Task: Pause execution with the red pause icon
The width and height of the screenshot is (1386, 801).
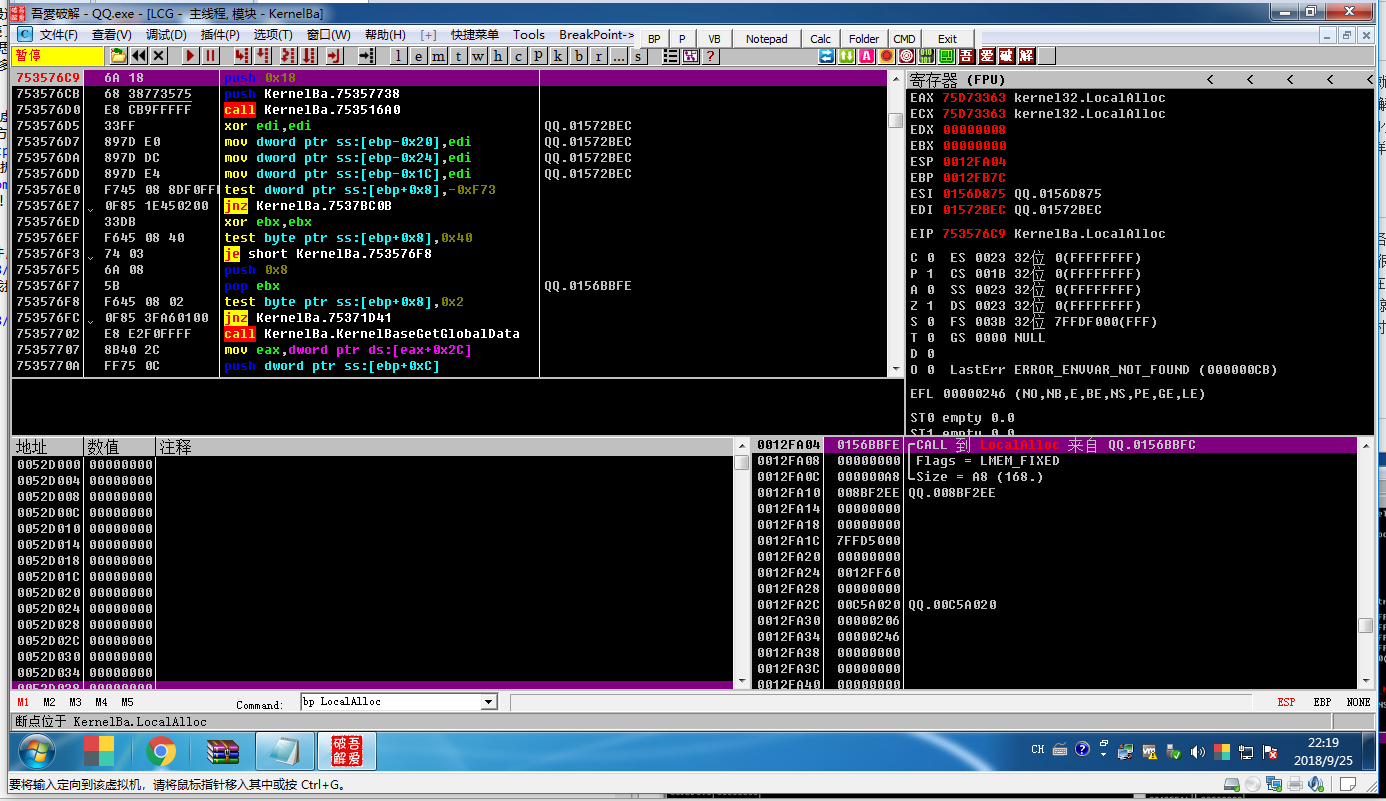Action: (x=210, y=56)
